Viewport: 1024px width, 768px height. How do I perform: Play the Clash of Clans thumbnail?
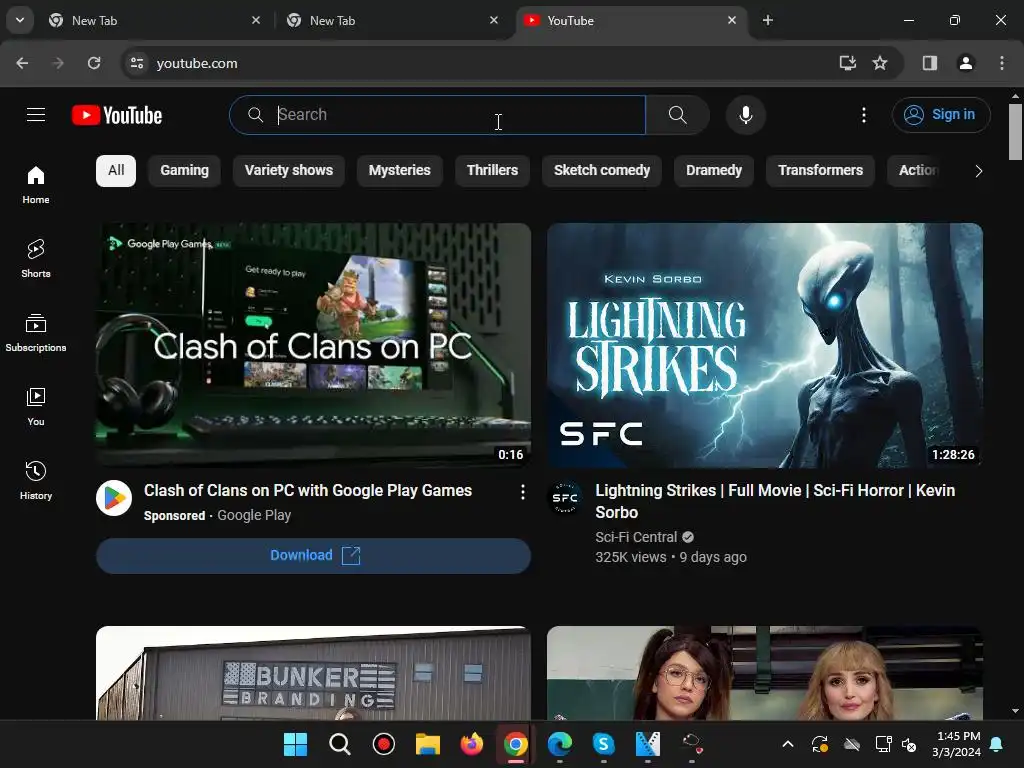coord(313,345)
